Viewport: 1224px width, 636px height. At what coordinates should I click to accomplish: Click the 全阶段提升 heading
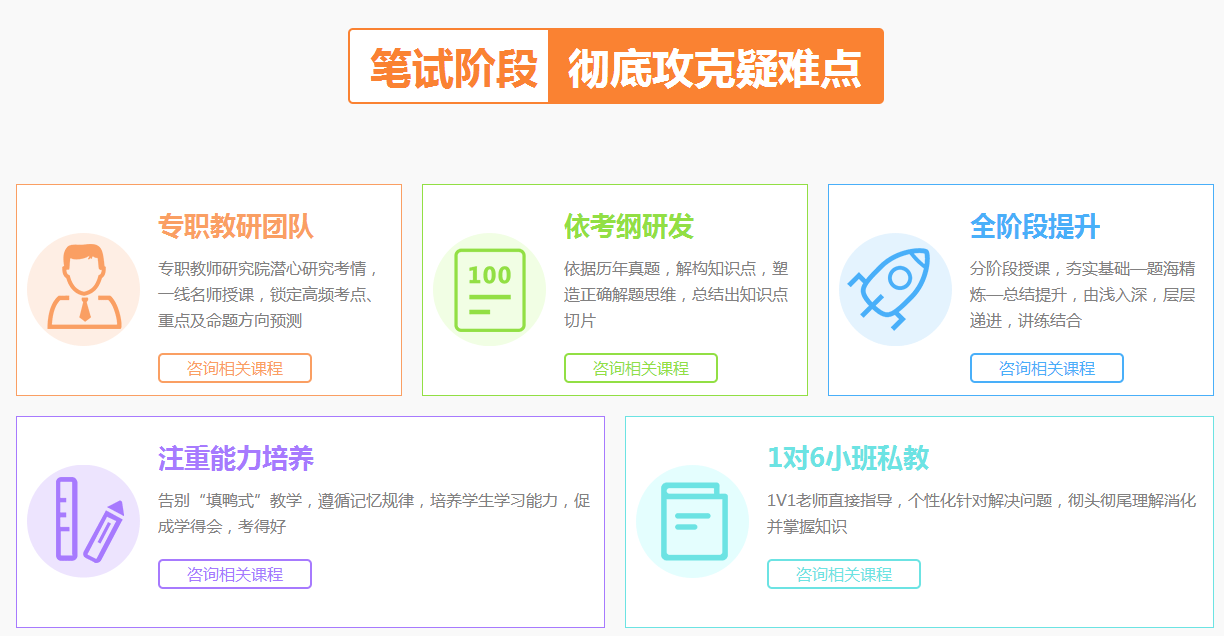[x=1035, y=226]
